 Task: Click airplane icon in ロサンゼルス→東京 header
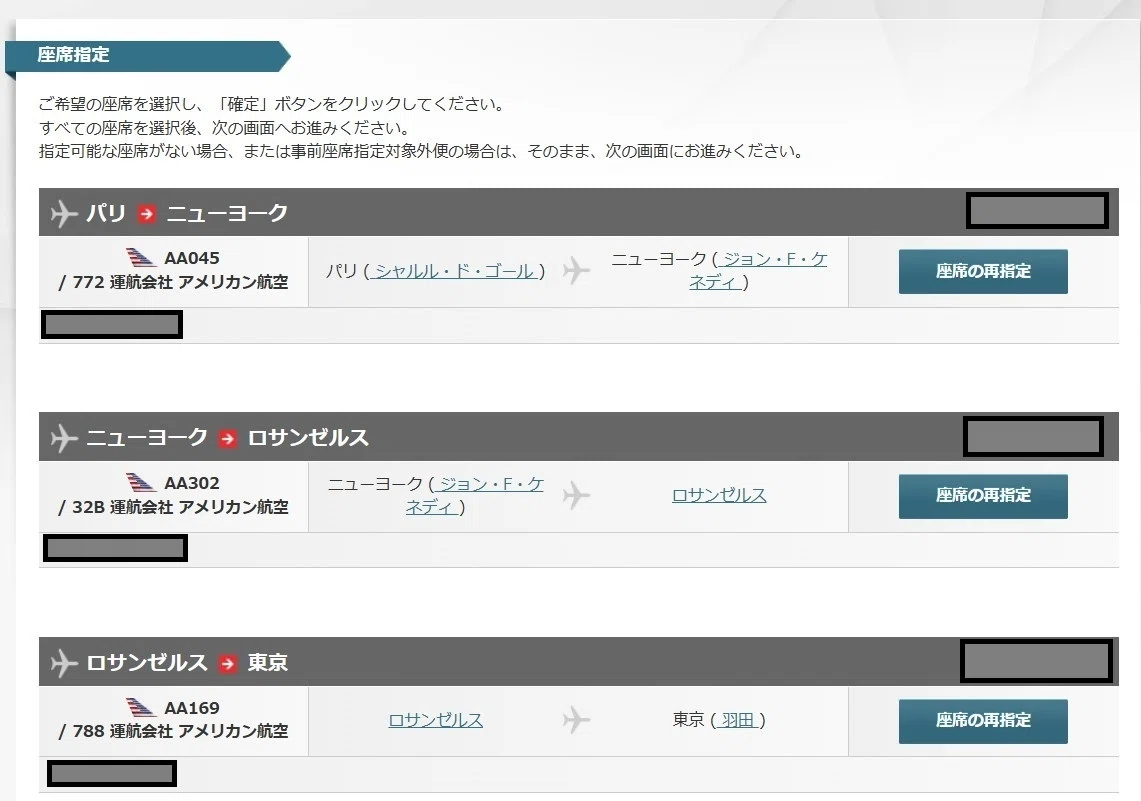(64, 663)
